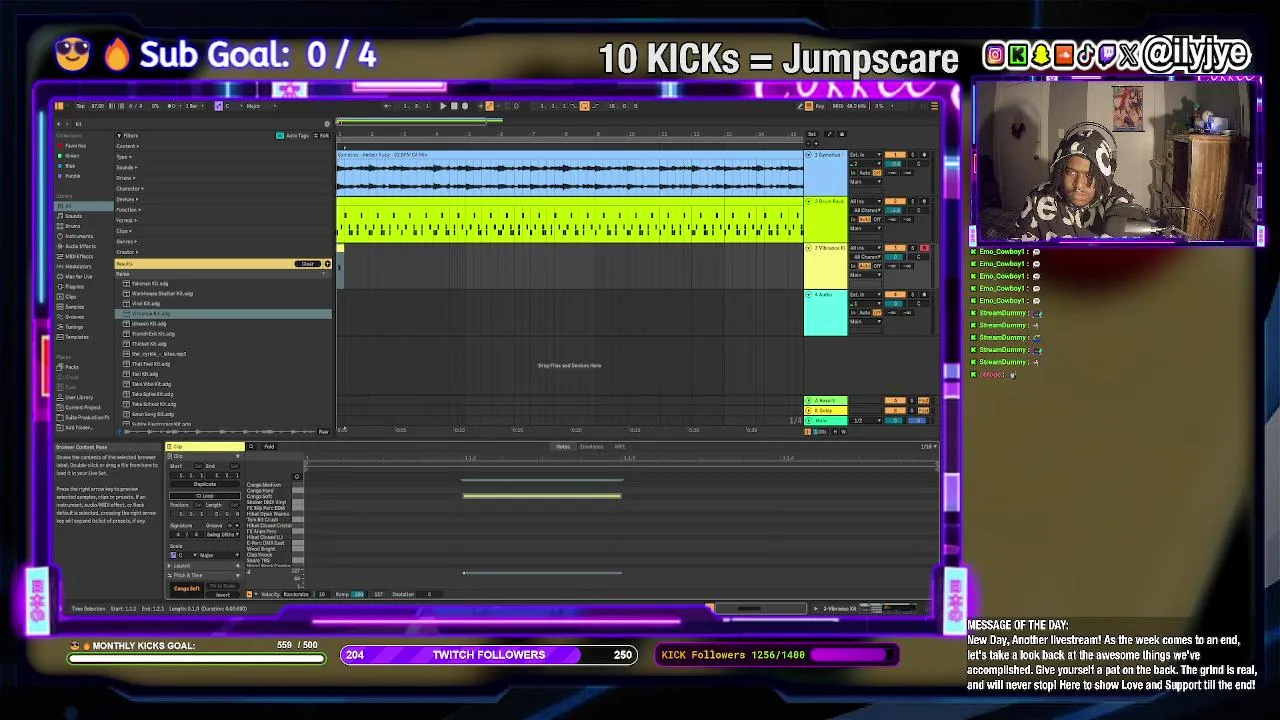1280x720 pixels.
Task: Toggle the arrangement lock icon
Action: point(841,134)
